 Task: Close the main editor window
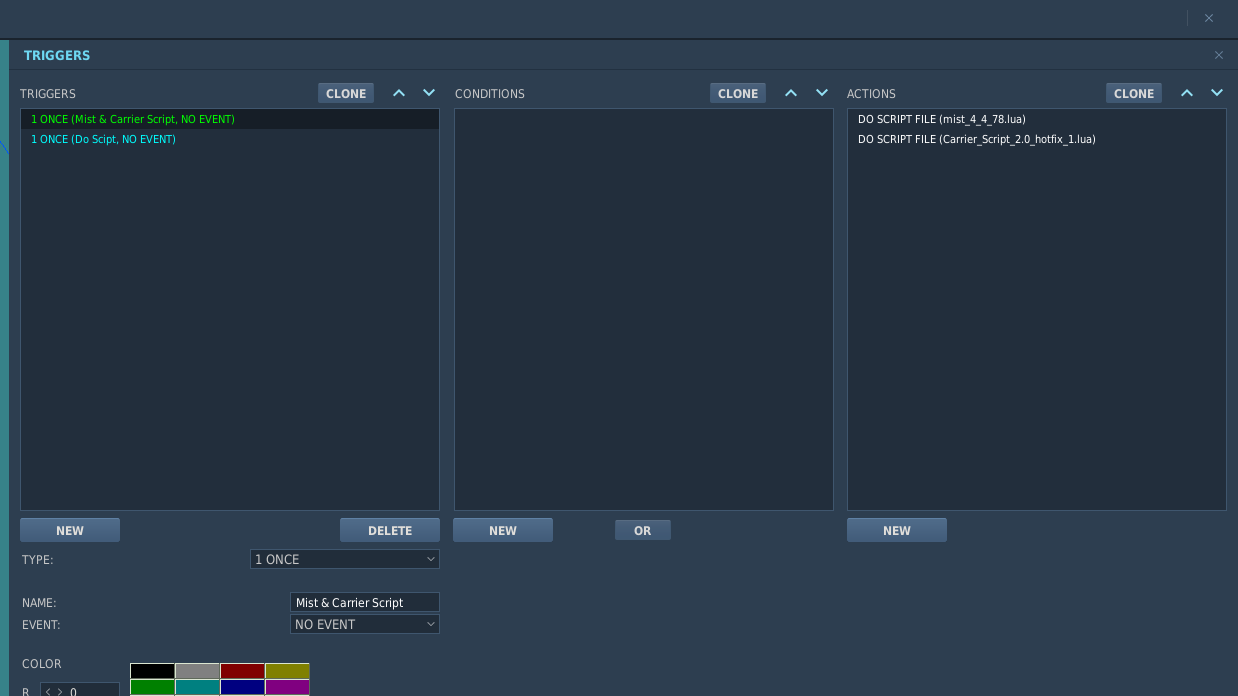[1209, 18]
